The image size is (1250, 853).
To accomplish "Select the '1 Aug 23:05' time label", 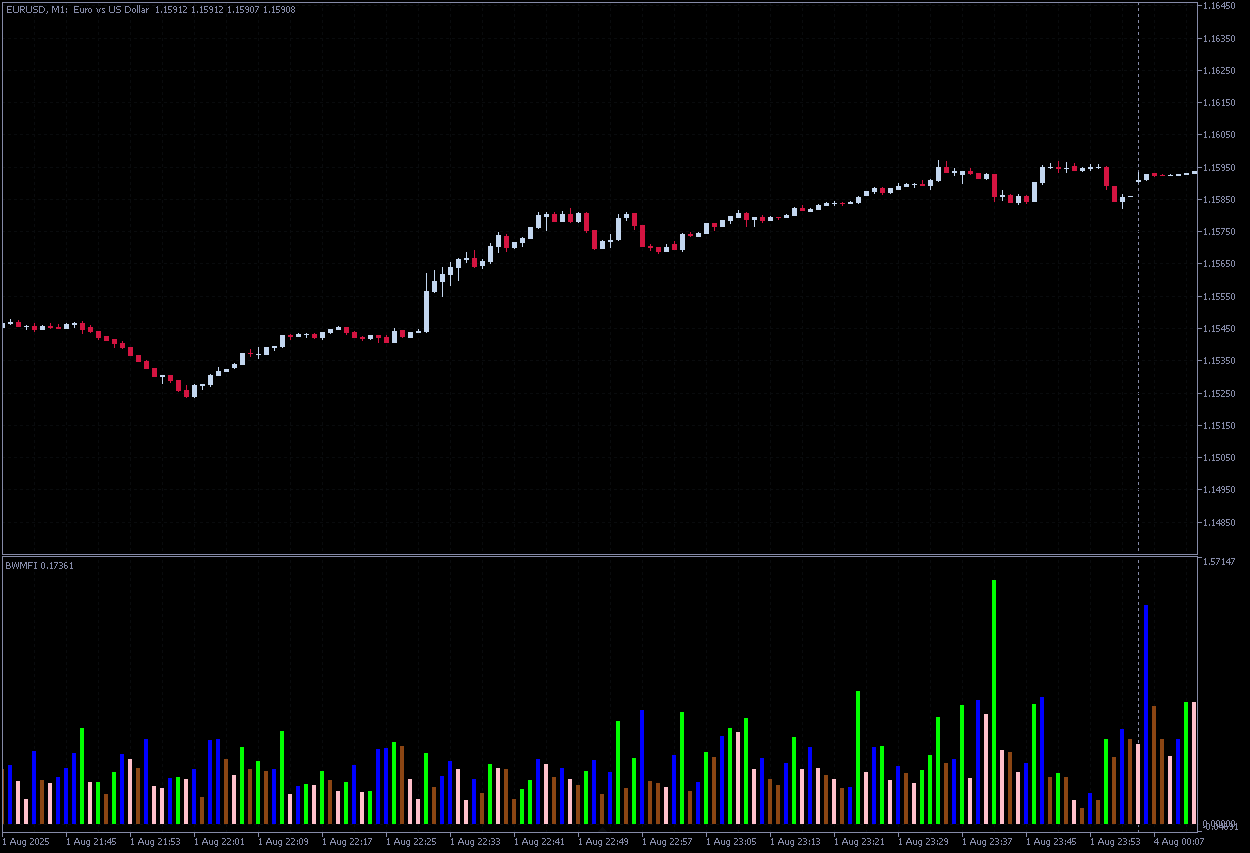I will (731, 842).
